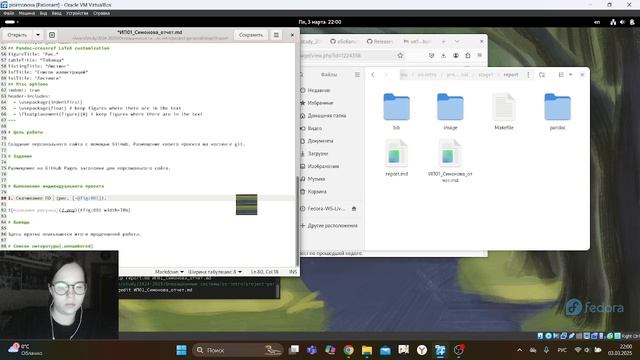
Task: Open the Firefox extensions icon
Action: click(468, 56)
